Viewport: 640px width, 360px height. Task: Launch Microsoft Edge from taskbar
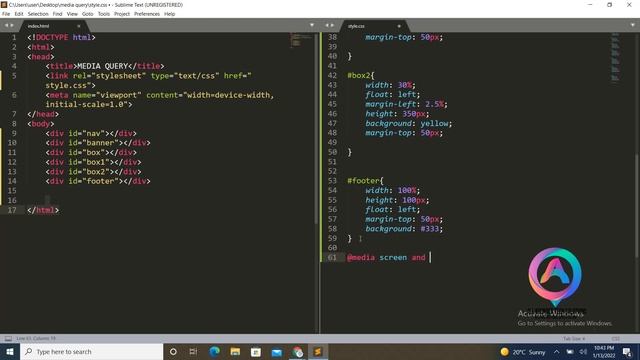pos(214,351)
